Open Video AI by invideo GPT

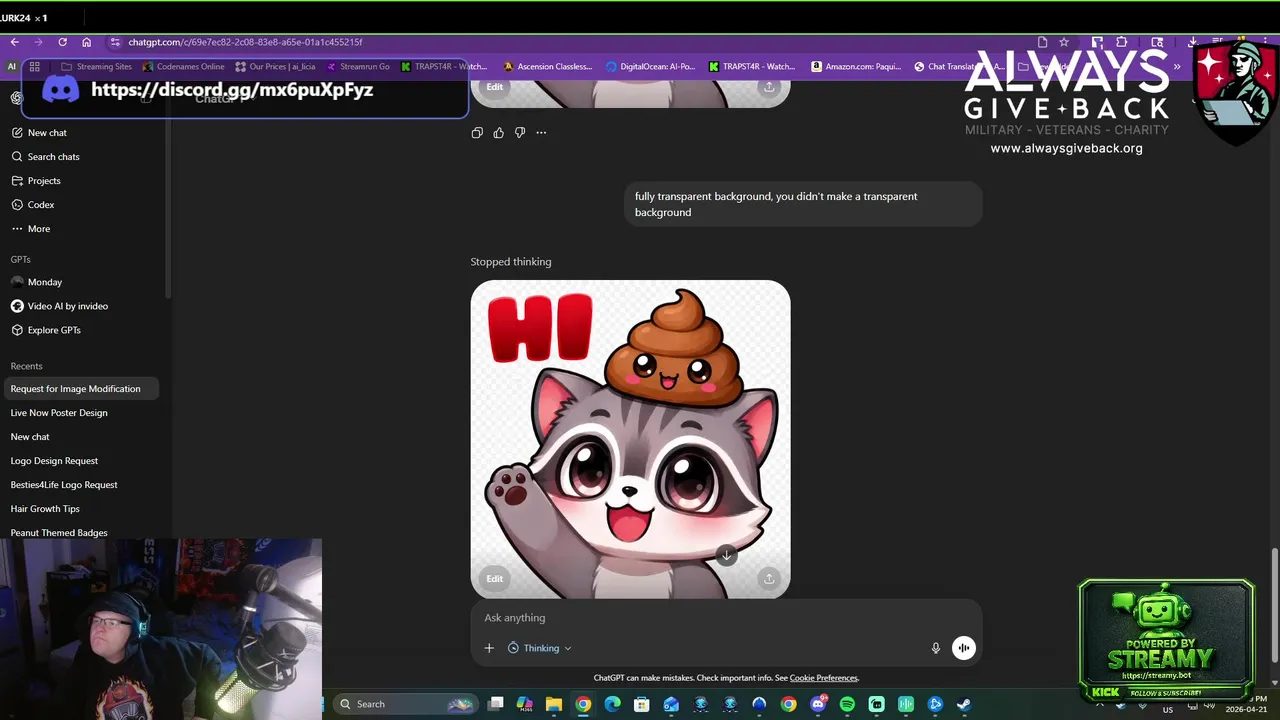click(80, 306)
